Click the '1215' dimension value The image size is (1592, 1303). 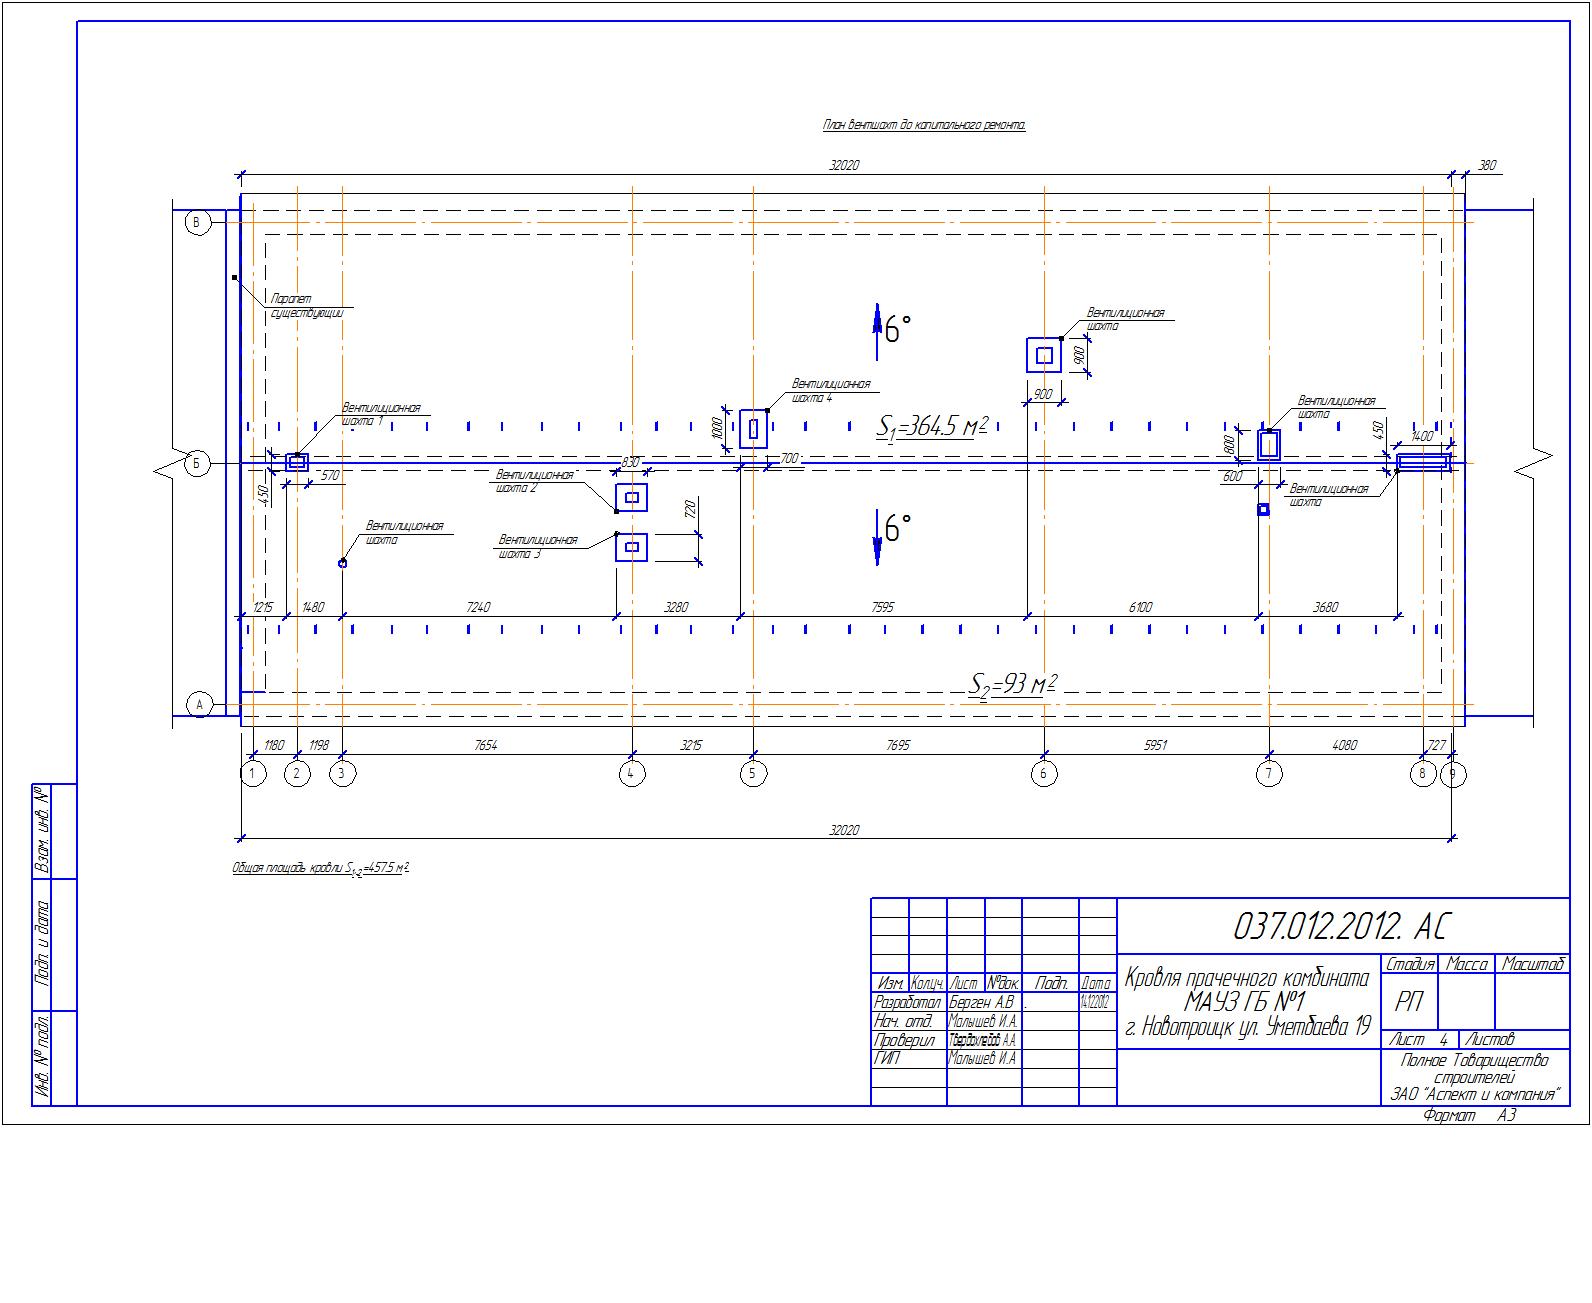coord(263,607)
